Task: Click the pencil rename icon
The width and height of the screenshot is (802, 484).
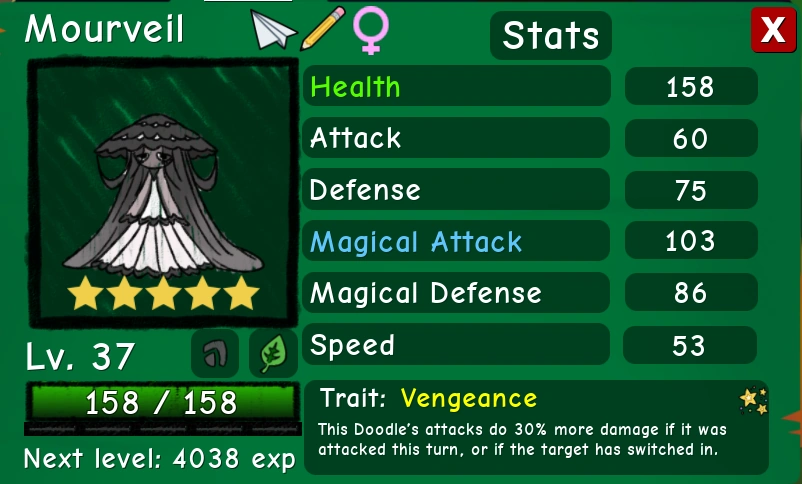Action: pyautogui.click(x=323, y=28)
